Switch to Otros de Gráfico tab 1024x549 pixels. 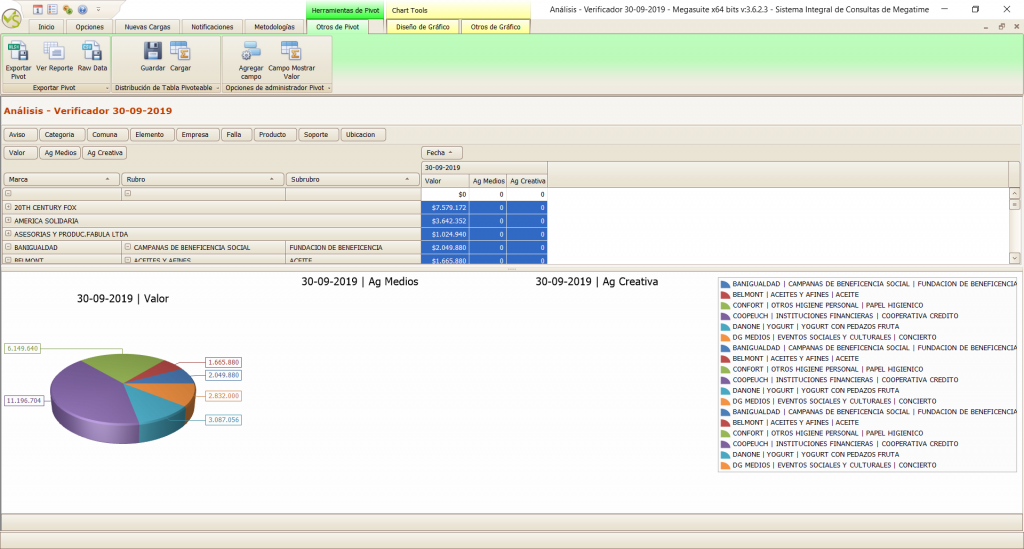coord(496,27)
